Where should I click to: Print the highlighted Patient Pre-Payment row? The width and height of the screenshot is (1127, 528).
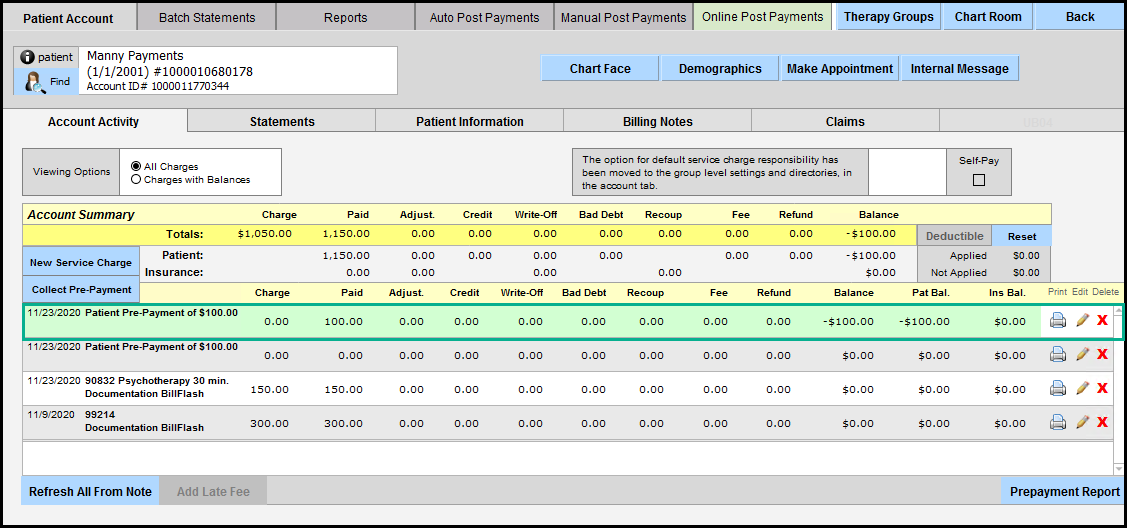click(1058, 321)
